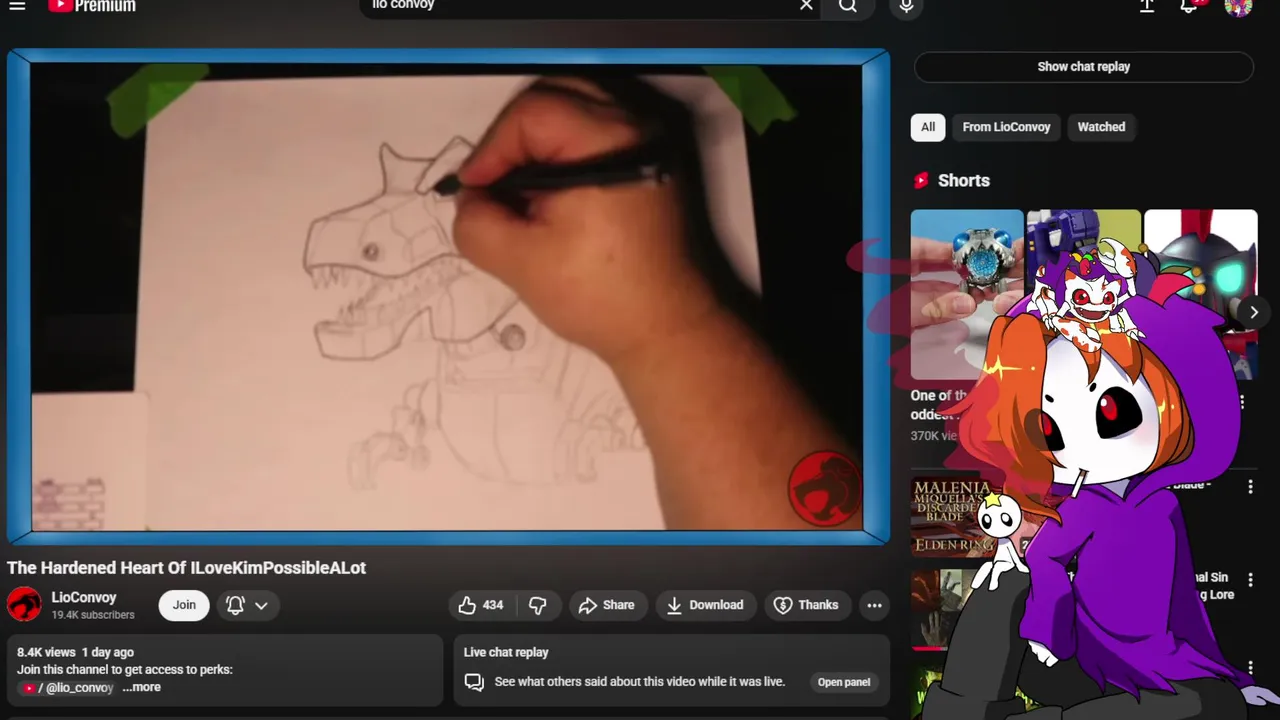
Task: Open the hamburger guide menu
Action: point(17,6)
